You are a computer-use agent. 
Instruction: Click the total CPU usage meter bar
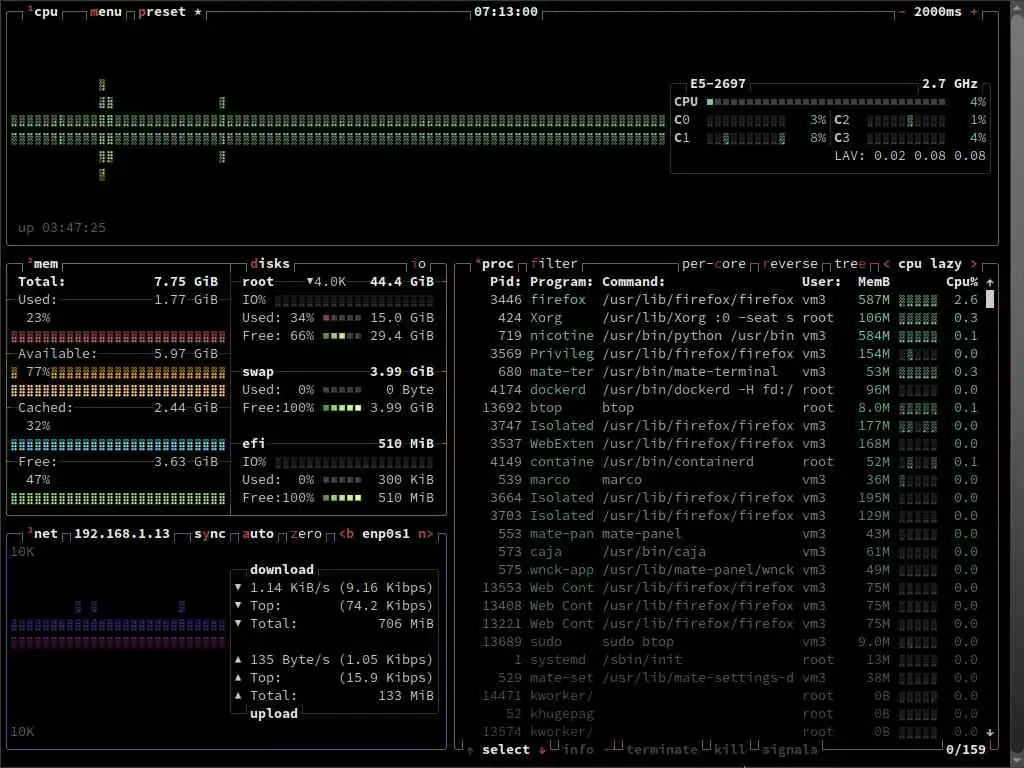tap(826, 102)
